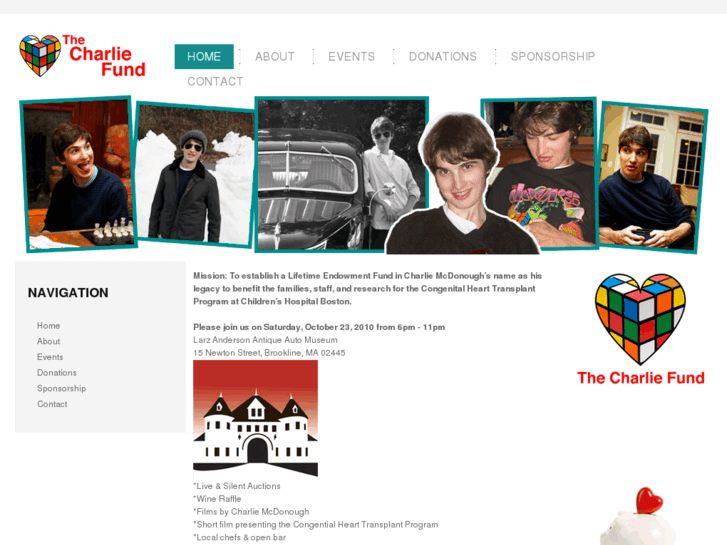727x545 pixels.
Task: Click the Contact link in sidebar
Action: pos(52,404)
